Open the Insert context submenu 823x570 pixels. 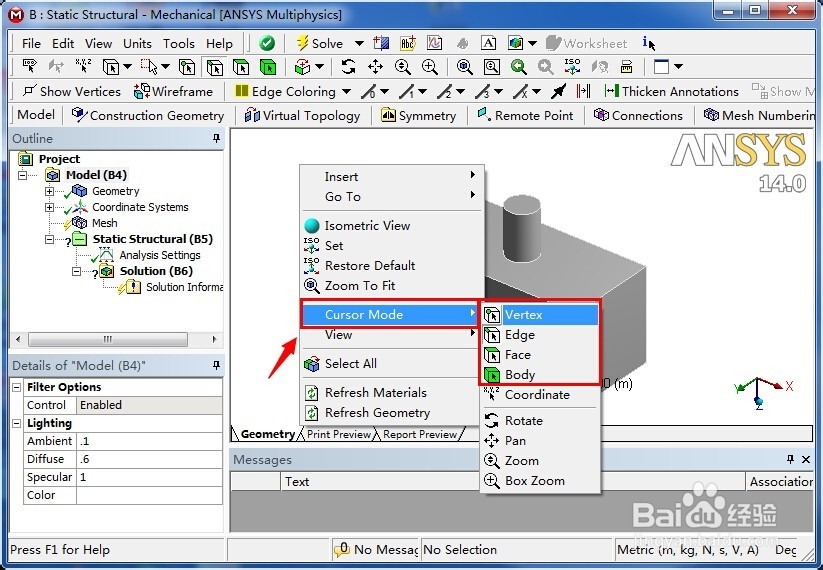click(x=392, y=176)
